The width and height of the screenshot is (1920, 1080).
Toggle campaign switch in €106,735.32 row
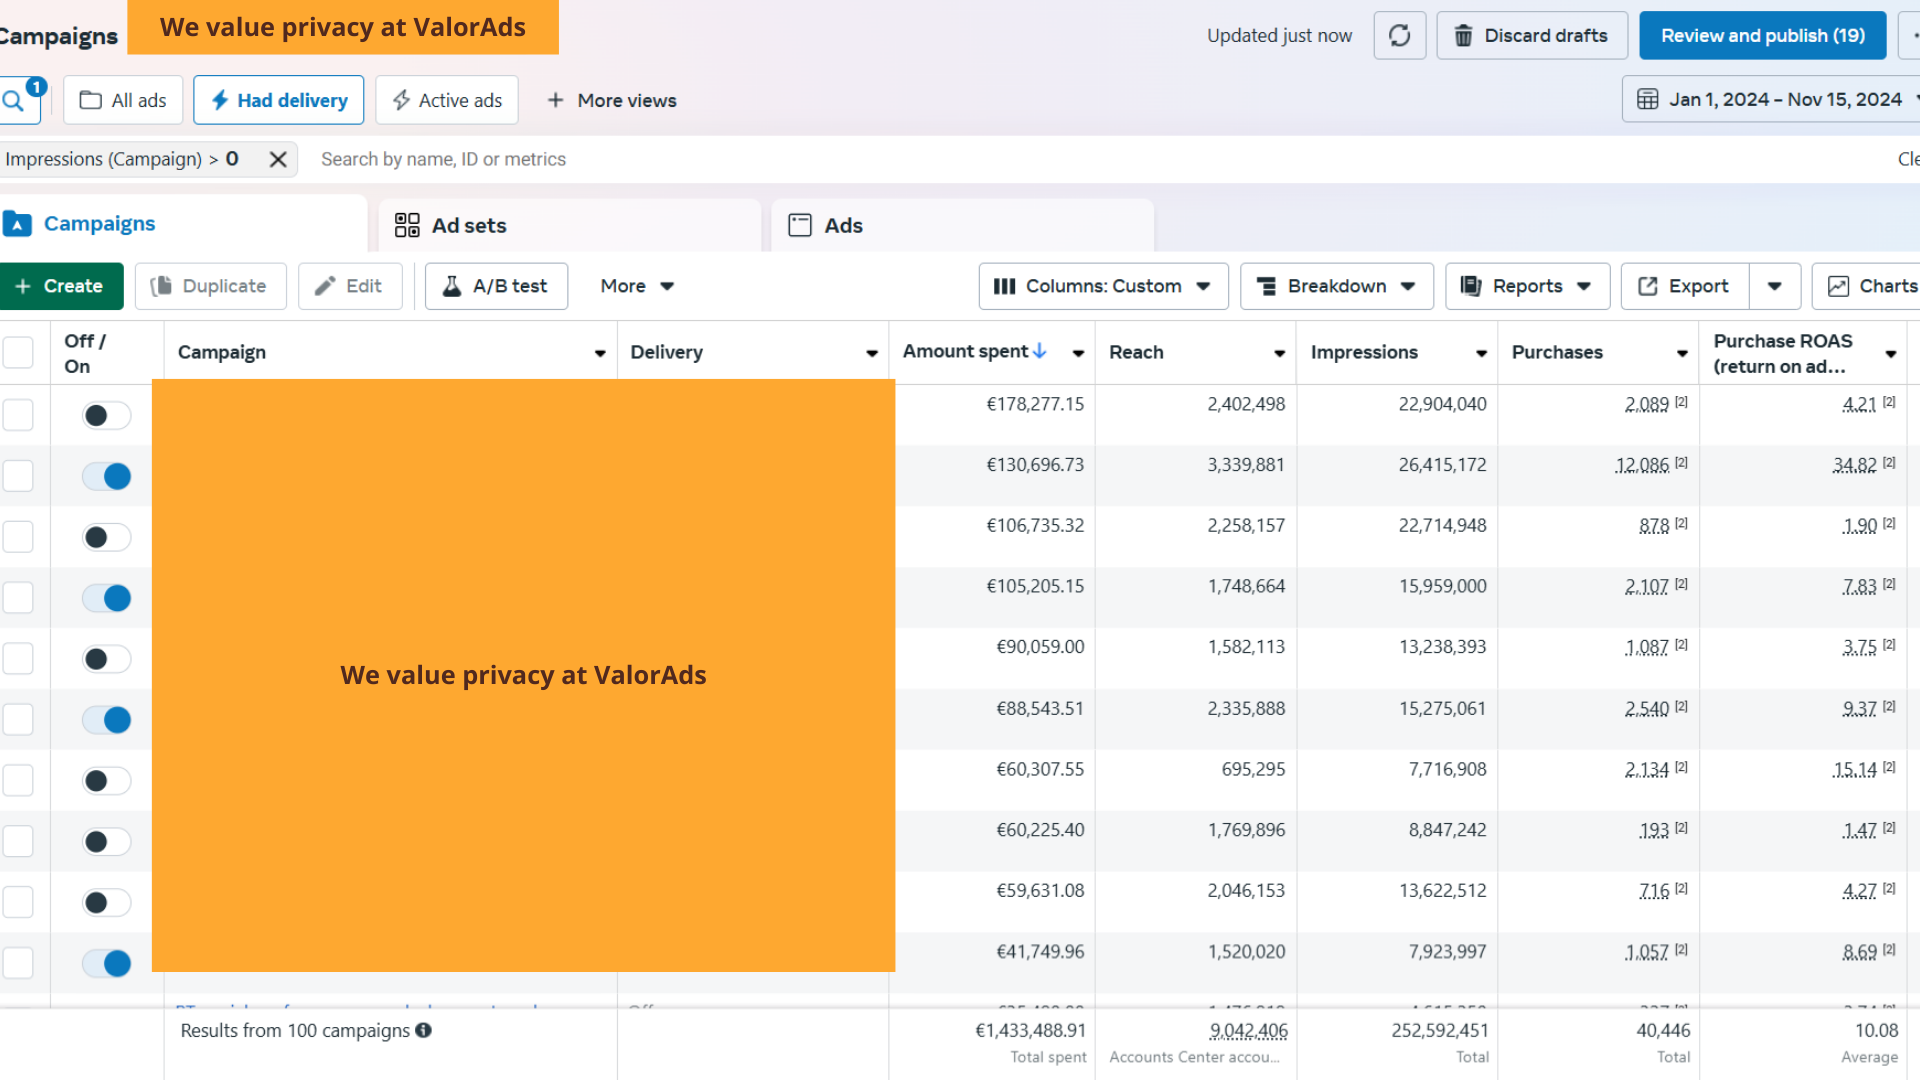[107, 538]
